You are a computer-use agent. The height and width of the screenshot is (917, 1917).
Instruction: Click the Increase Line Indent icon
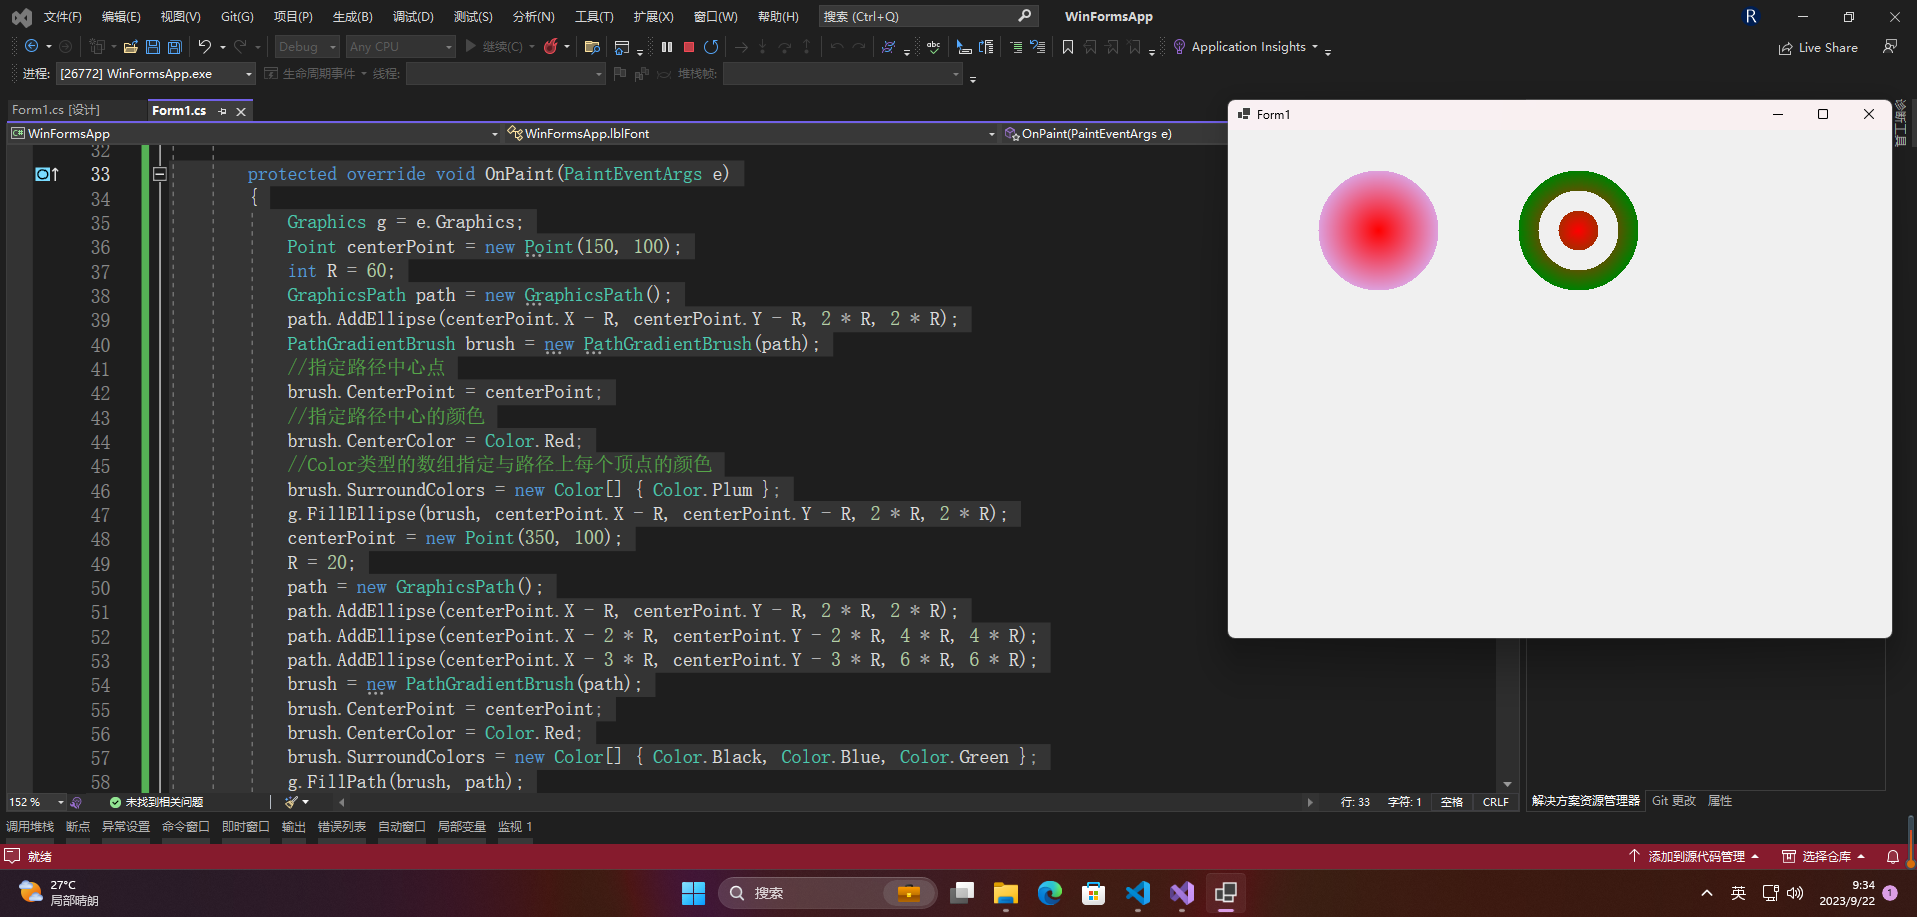[1016, 47]
